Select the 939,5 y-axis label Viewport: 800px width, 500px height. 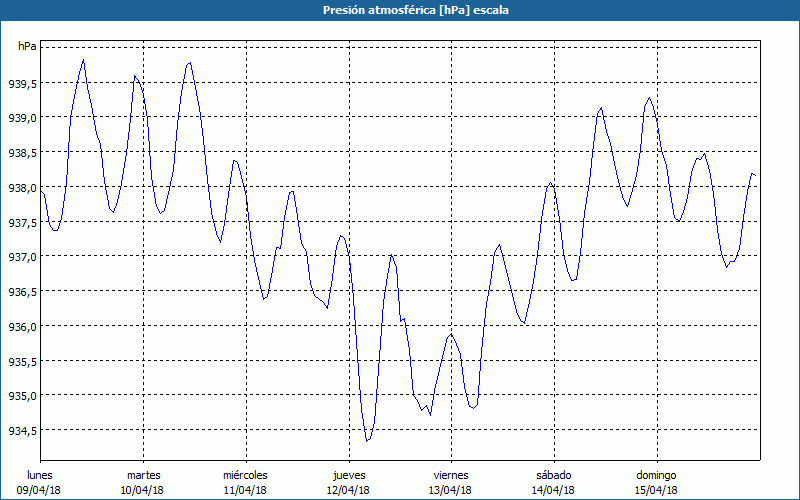(21, 83)
